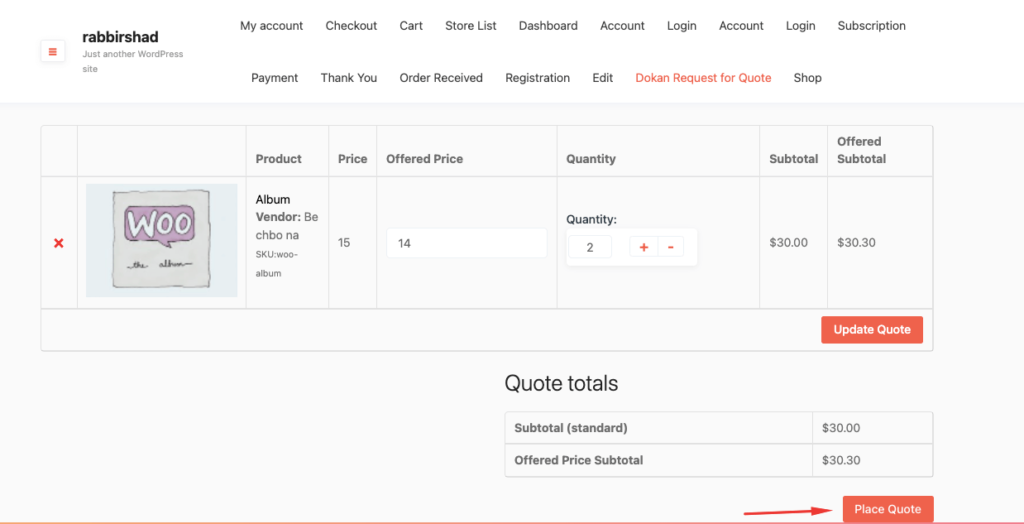Open the Dokan Request for Quote page
The height and width of the screenshot is (524, 1024).
(703, 78)
